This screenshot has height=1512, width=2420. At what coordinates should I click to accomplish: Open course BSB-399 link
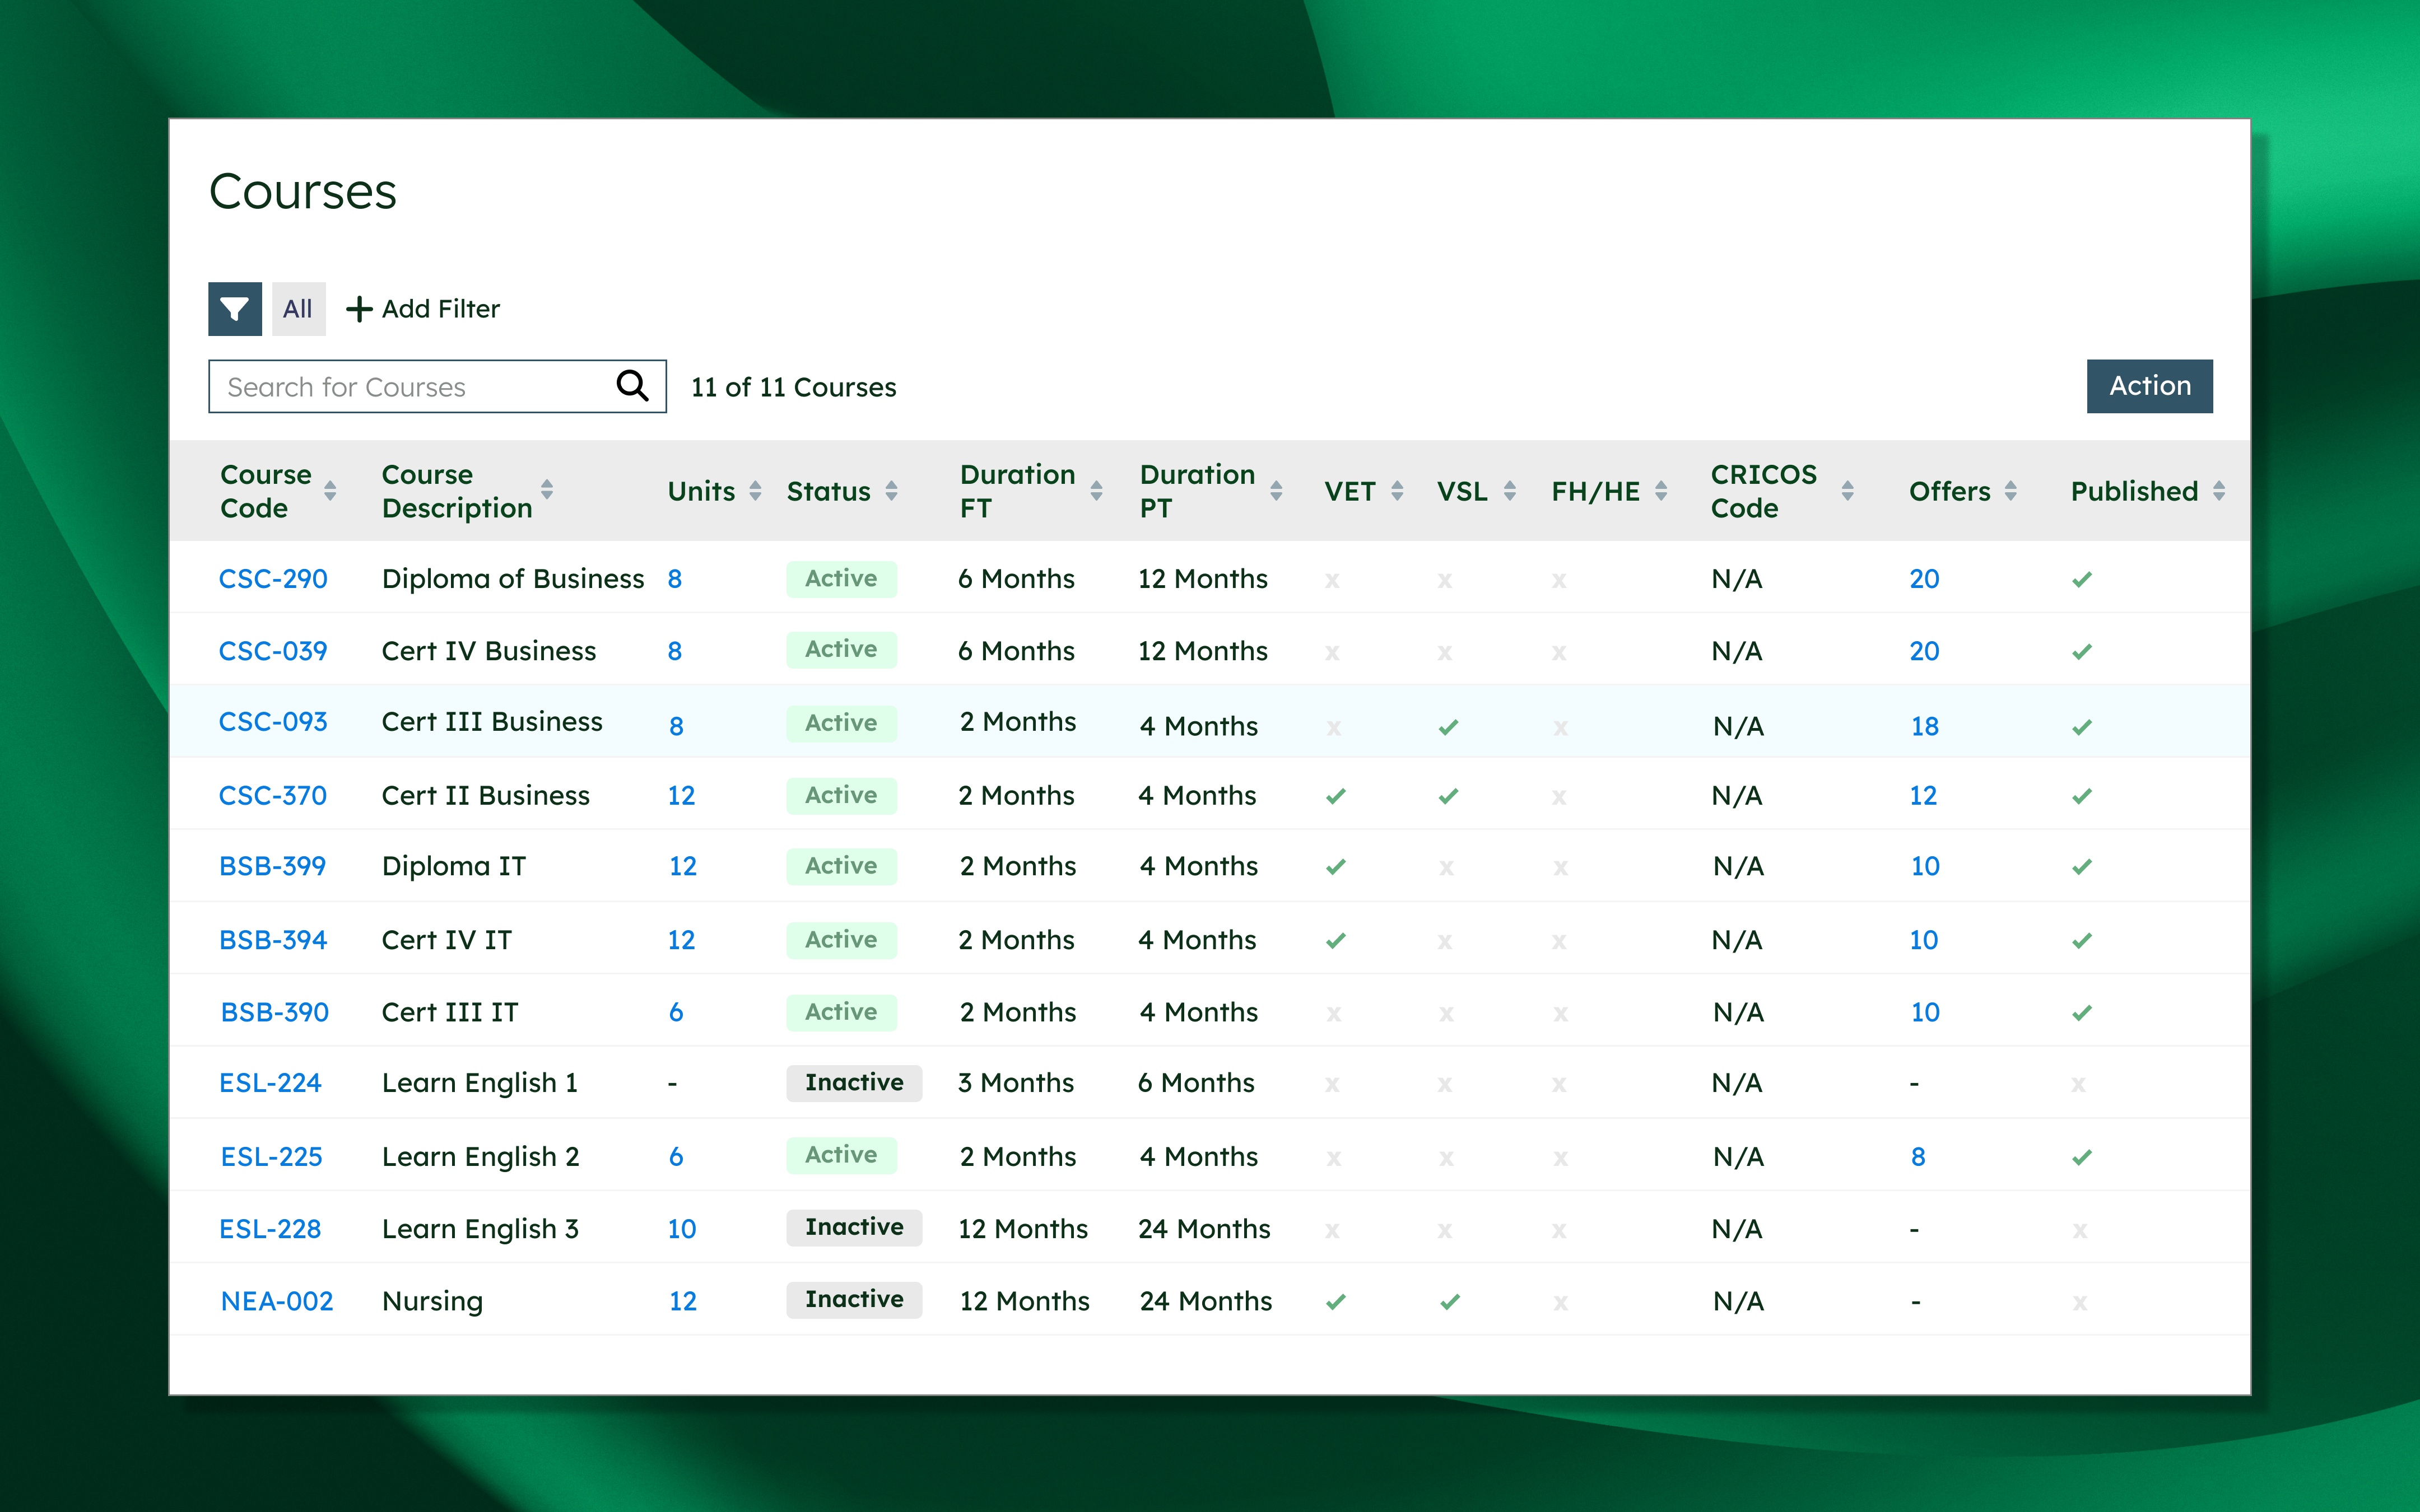coord(272,866)
